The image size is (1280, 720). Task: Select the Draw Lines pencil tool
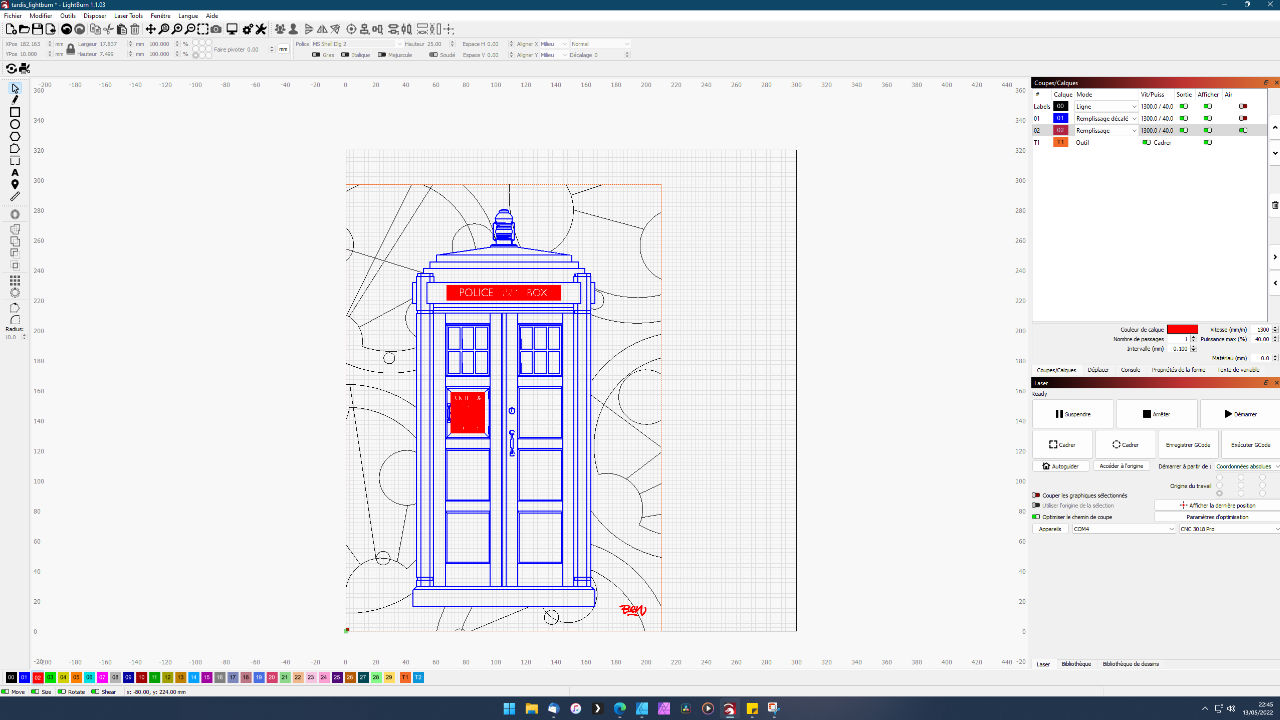(15, 100)
